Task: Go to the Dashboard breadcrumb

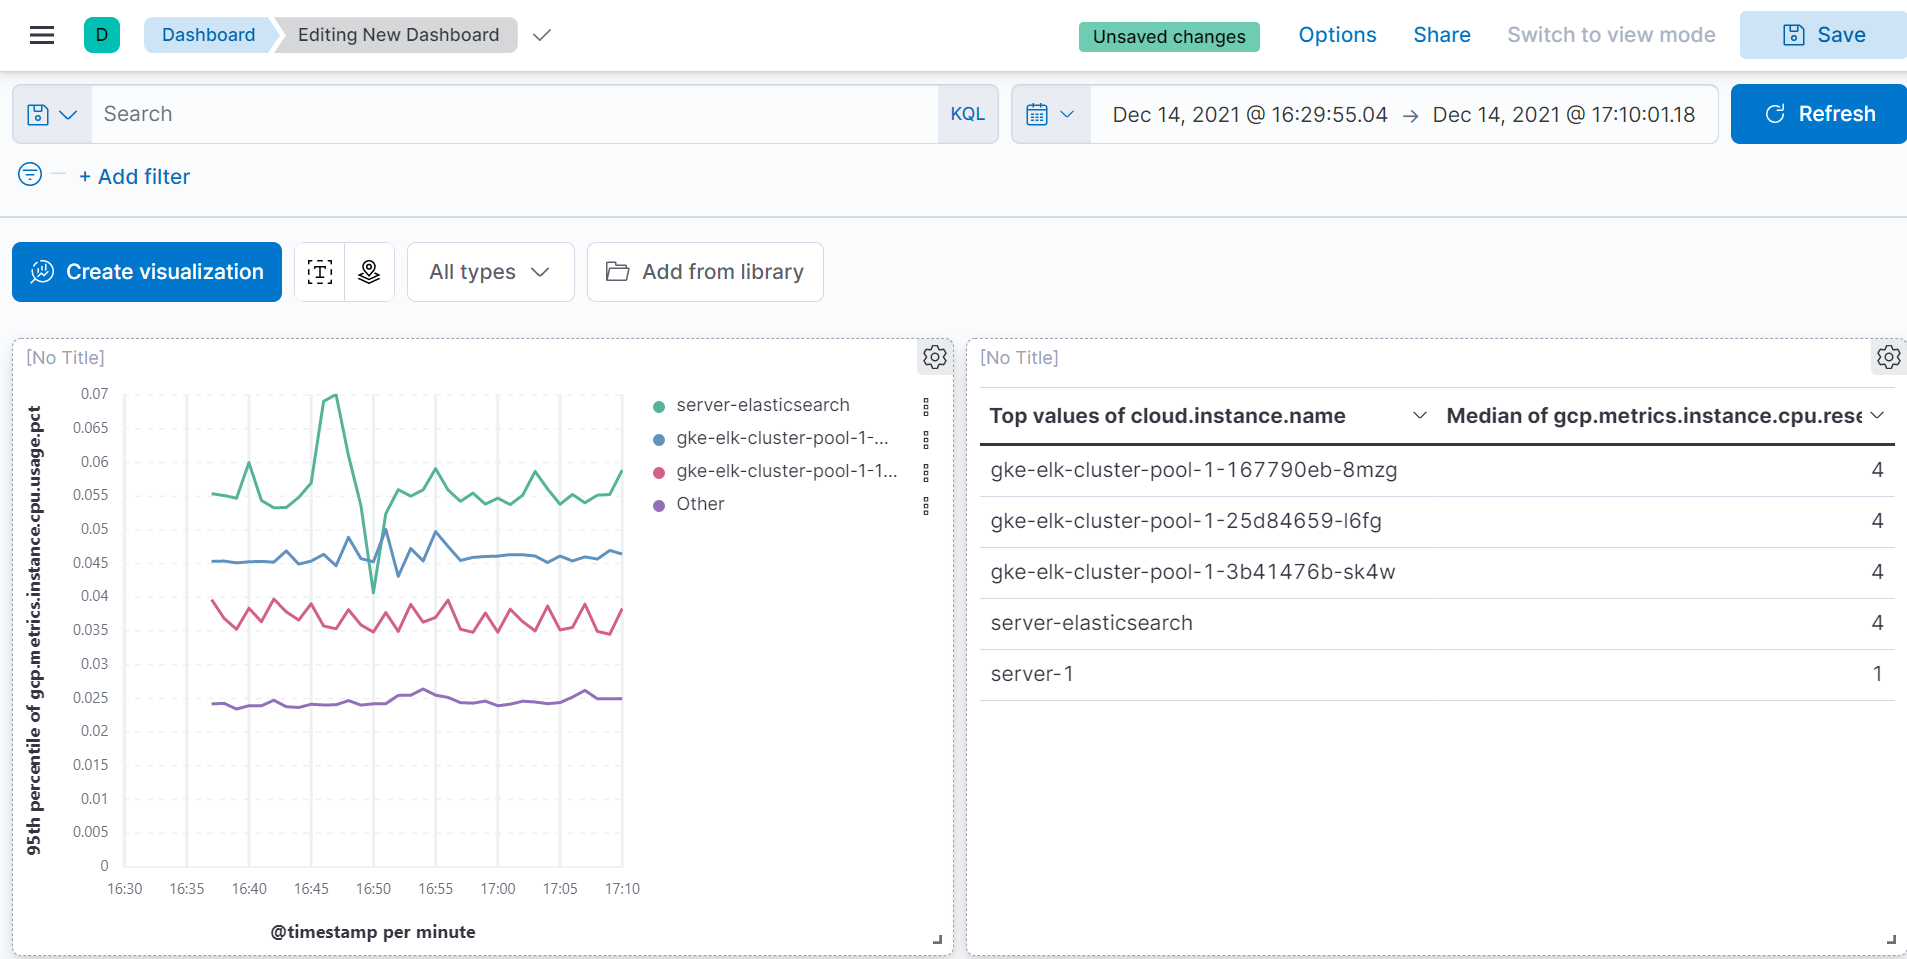Action: pyautogui.click(x=208, y=35)
